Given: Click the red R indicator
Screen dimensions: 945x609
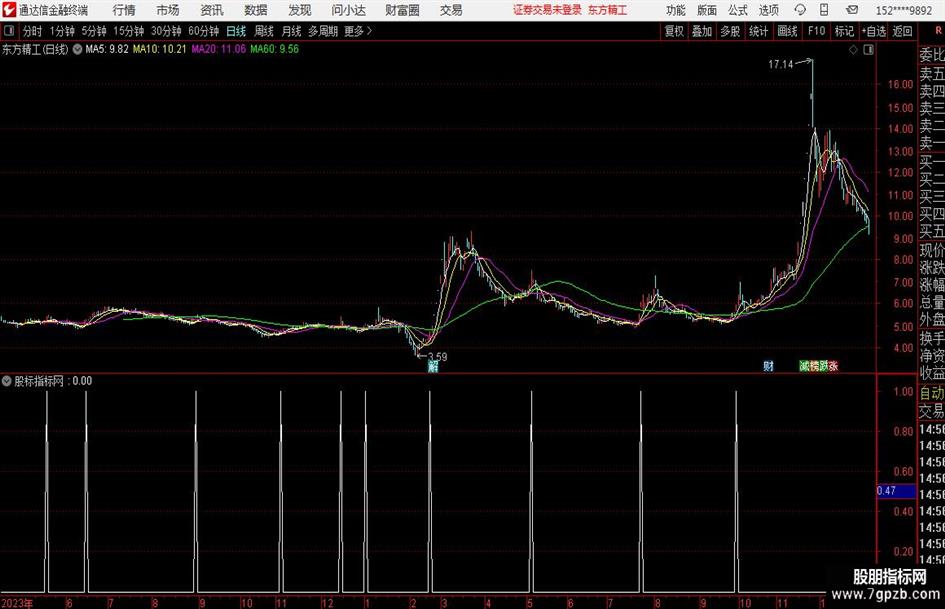Looking at the screenshot, I should click(x=938, y=31).
